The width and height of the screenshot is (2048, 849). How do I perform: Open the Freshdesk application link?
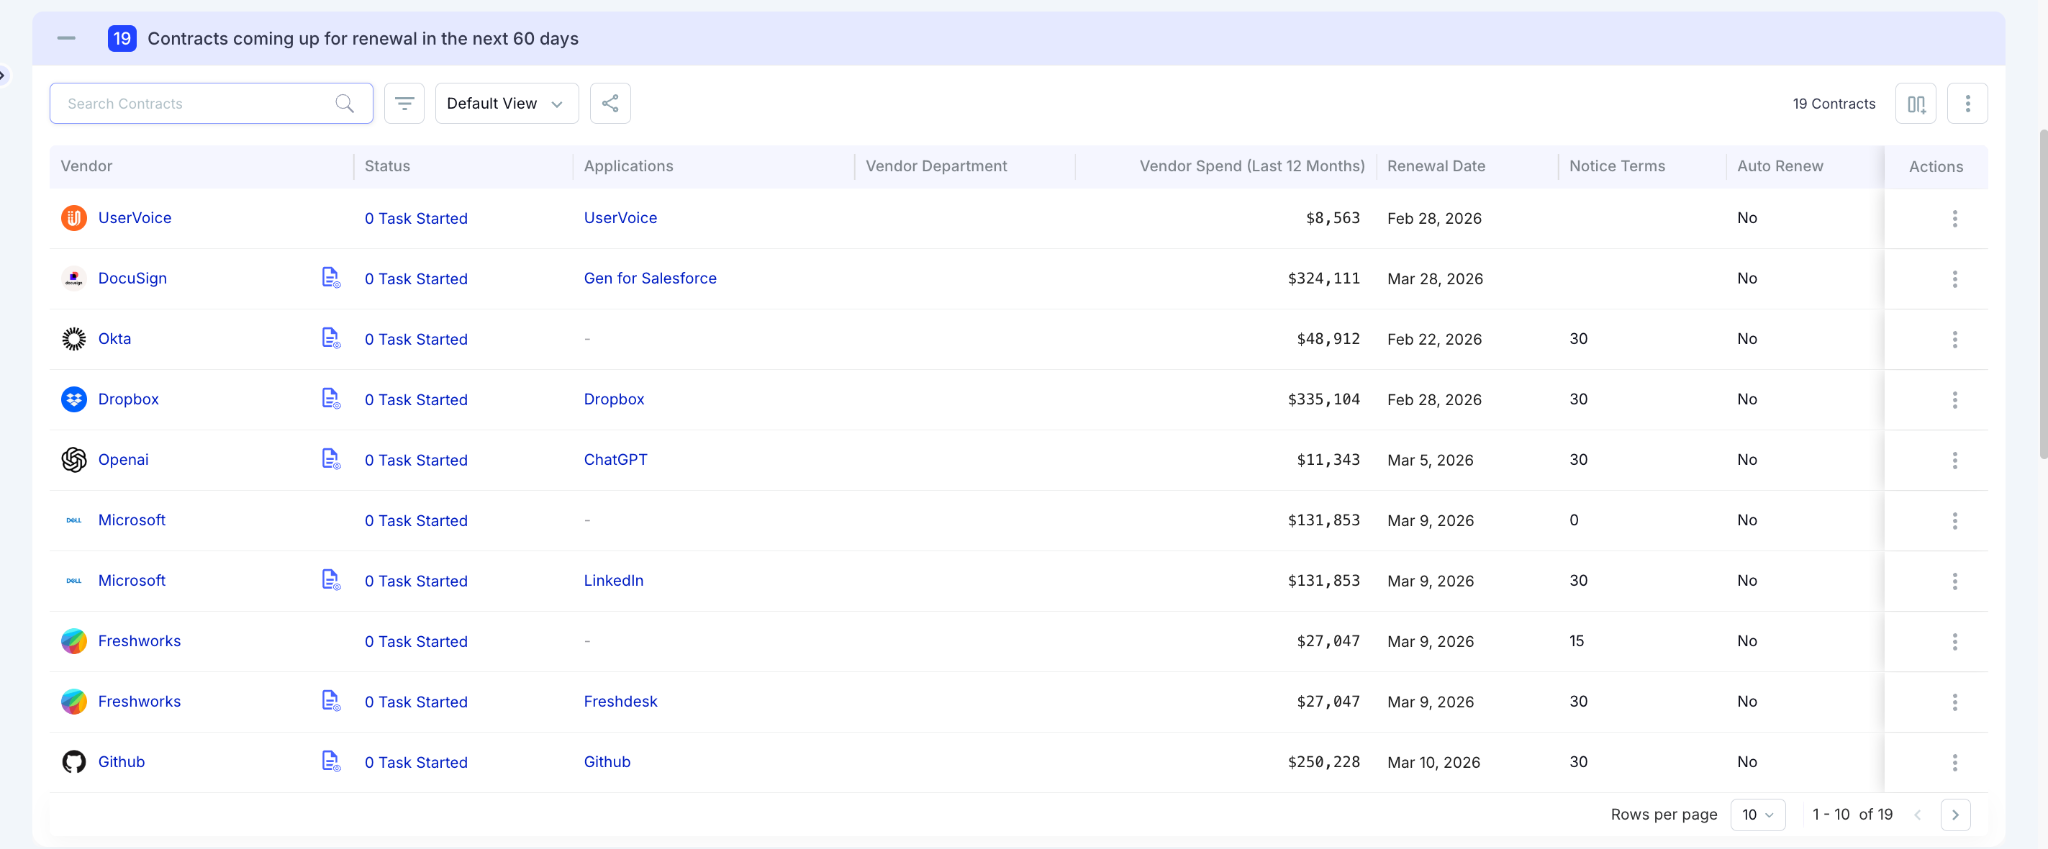[621, 702]
